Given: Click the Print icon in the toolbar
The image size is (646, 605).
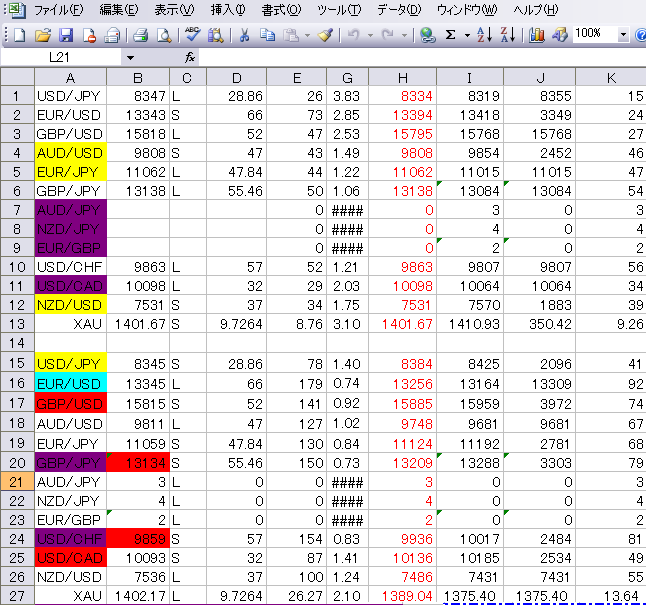Looking at the screenshot, I should [x=140, y=35].
